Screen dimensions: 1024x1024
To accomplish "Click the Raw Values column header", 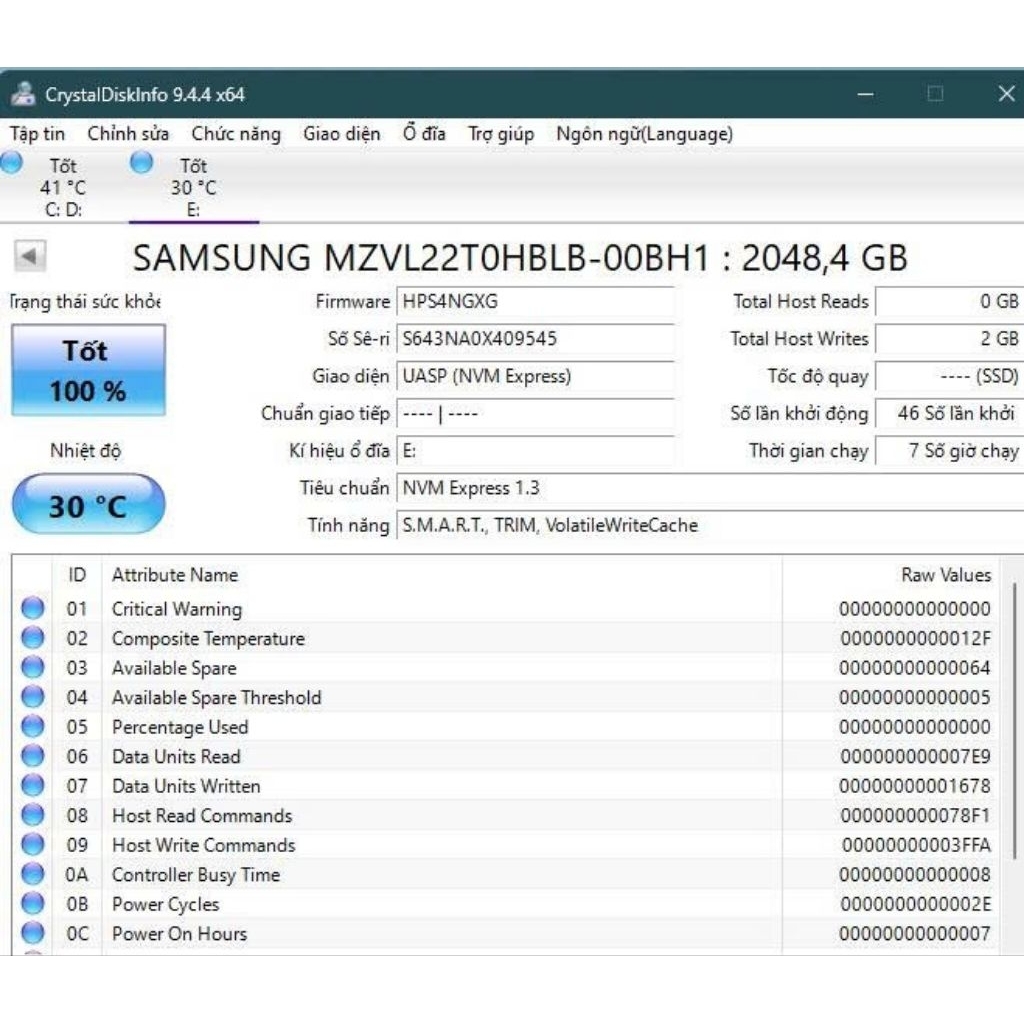I will coord(945,575).
